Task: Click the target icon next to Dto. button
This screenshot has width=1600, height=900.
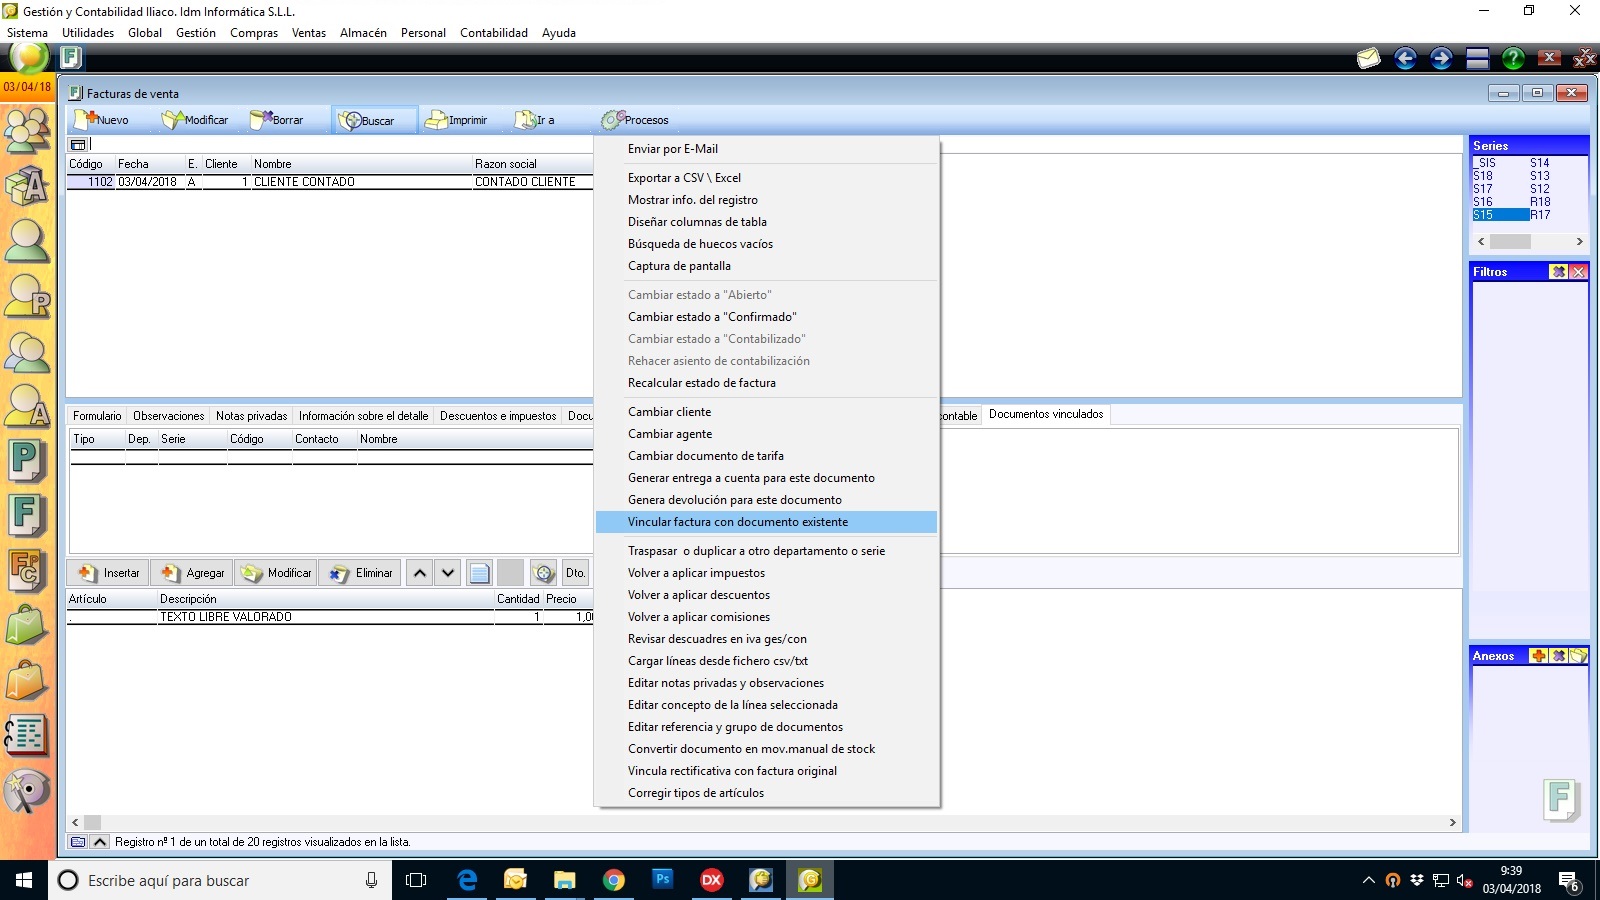Action: [543, 573]
